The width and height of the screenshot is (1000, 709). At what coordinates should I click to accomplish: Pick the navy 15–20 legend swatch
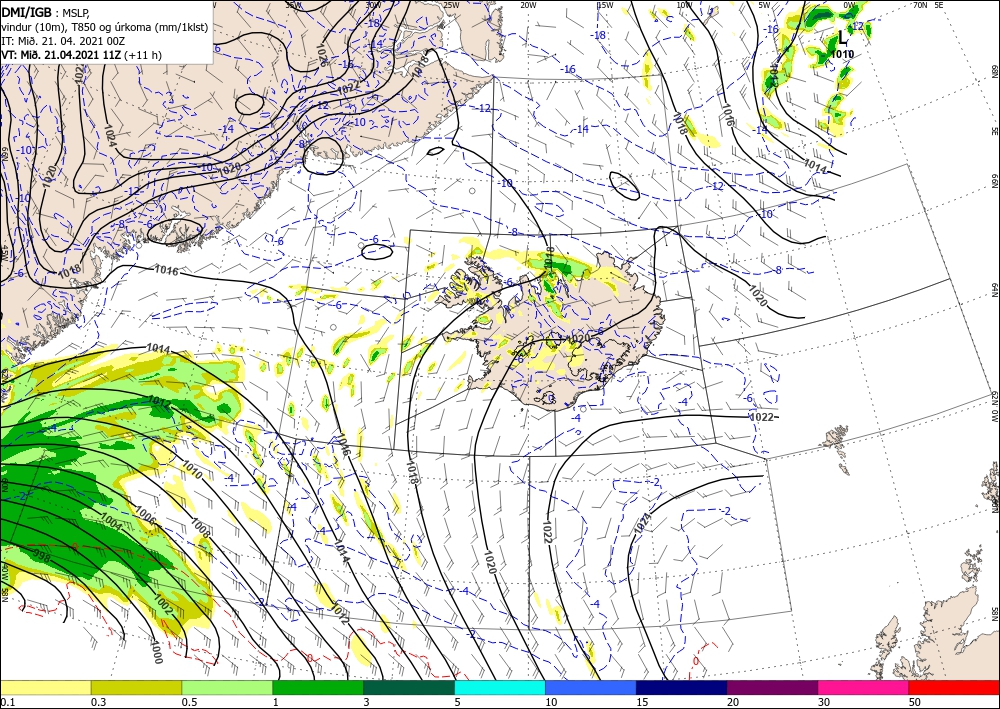pyautogui.click(x=682, y=687)
